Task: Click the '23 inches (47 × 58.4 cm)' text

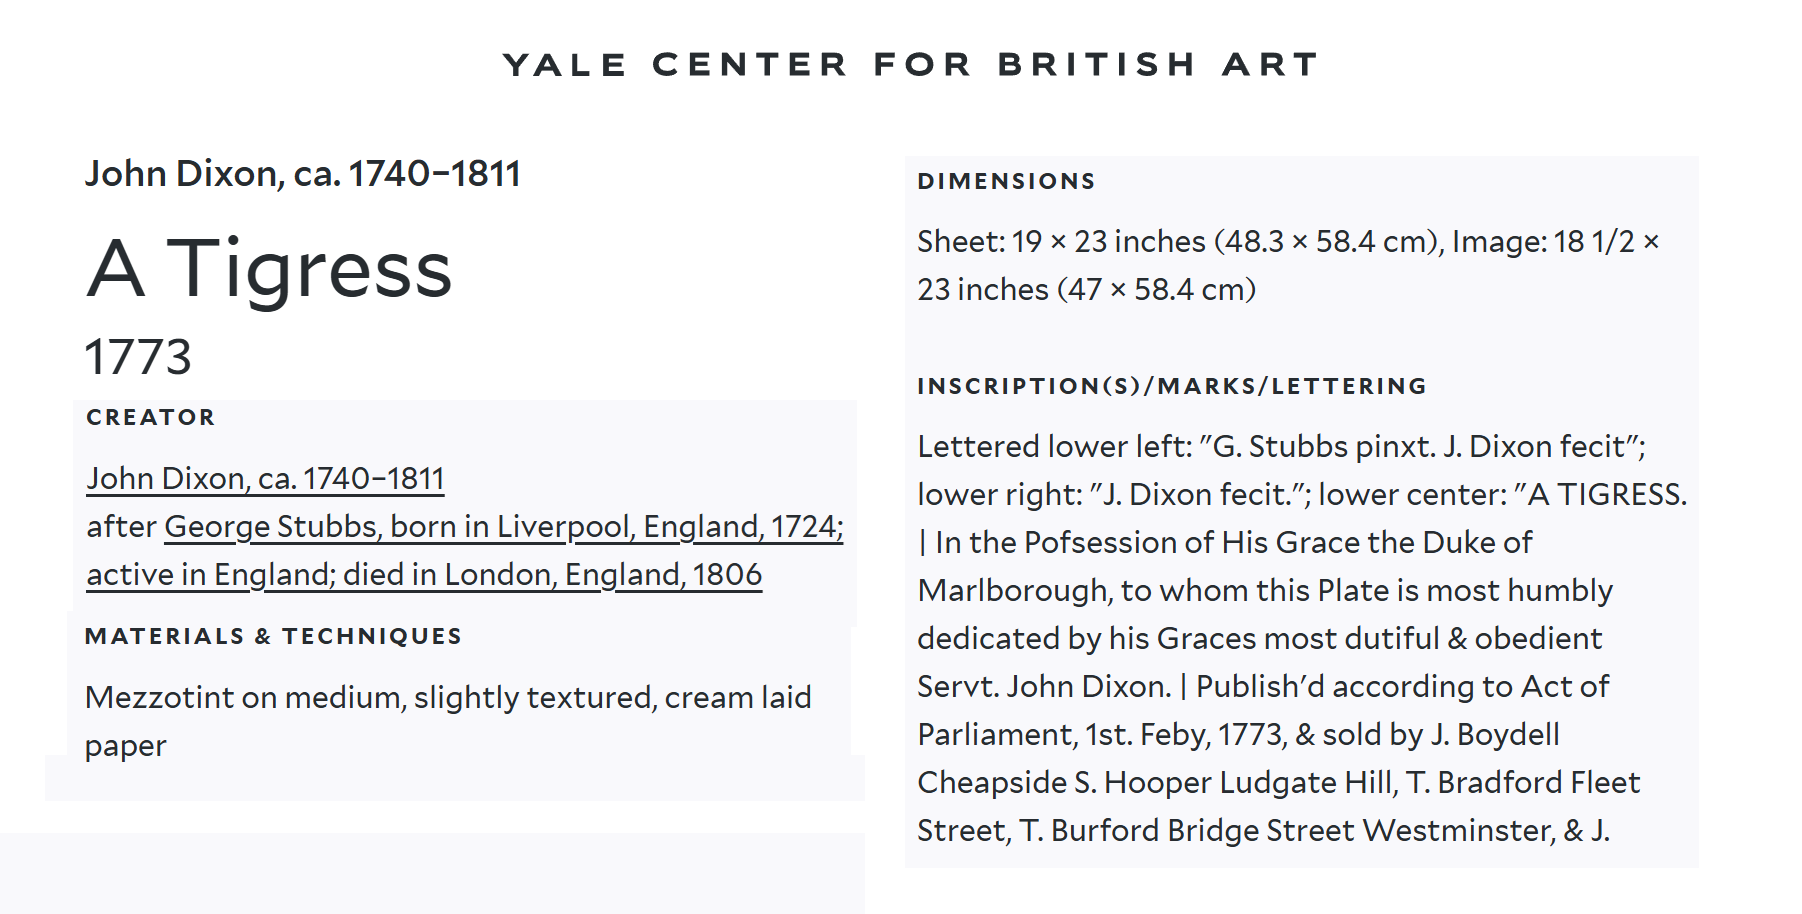Action: [1087, 290]
